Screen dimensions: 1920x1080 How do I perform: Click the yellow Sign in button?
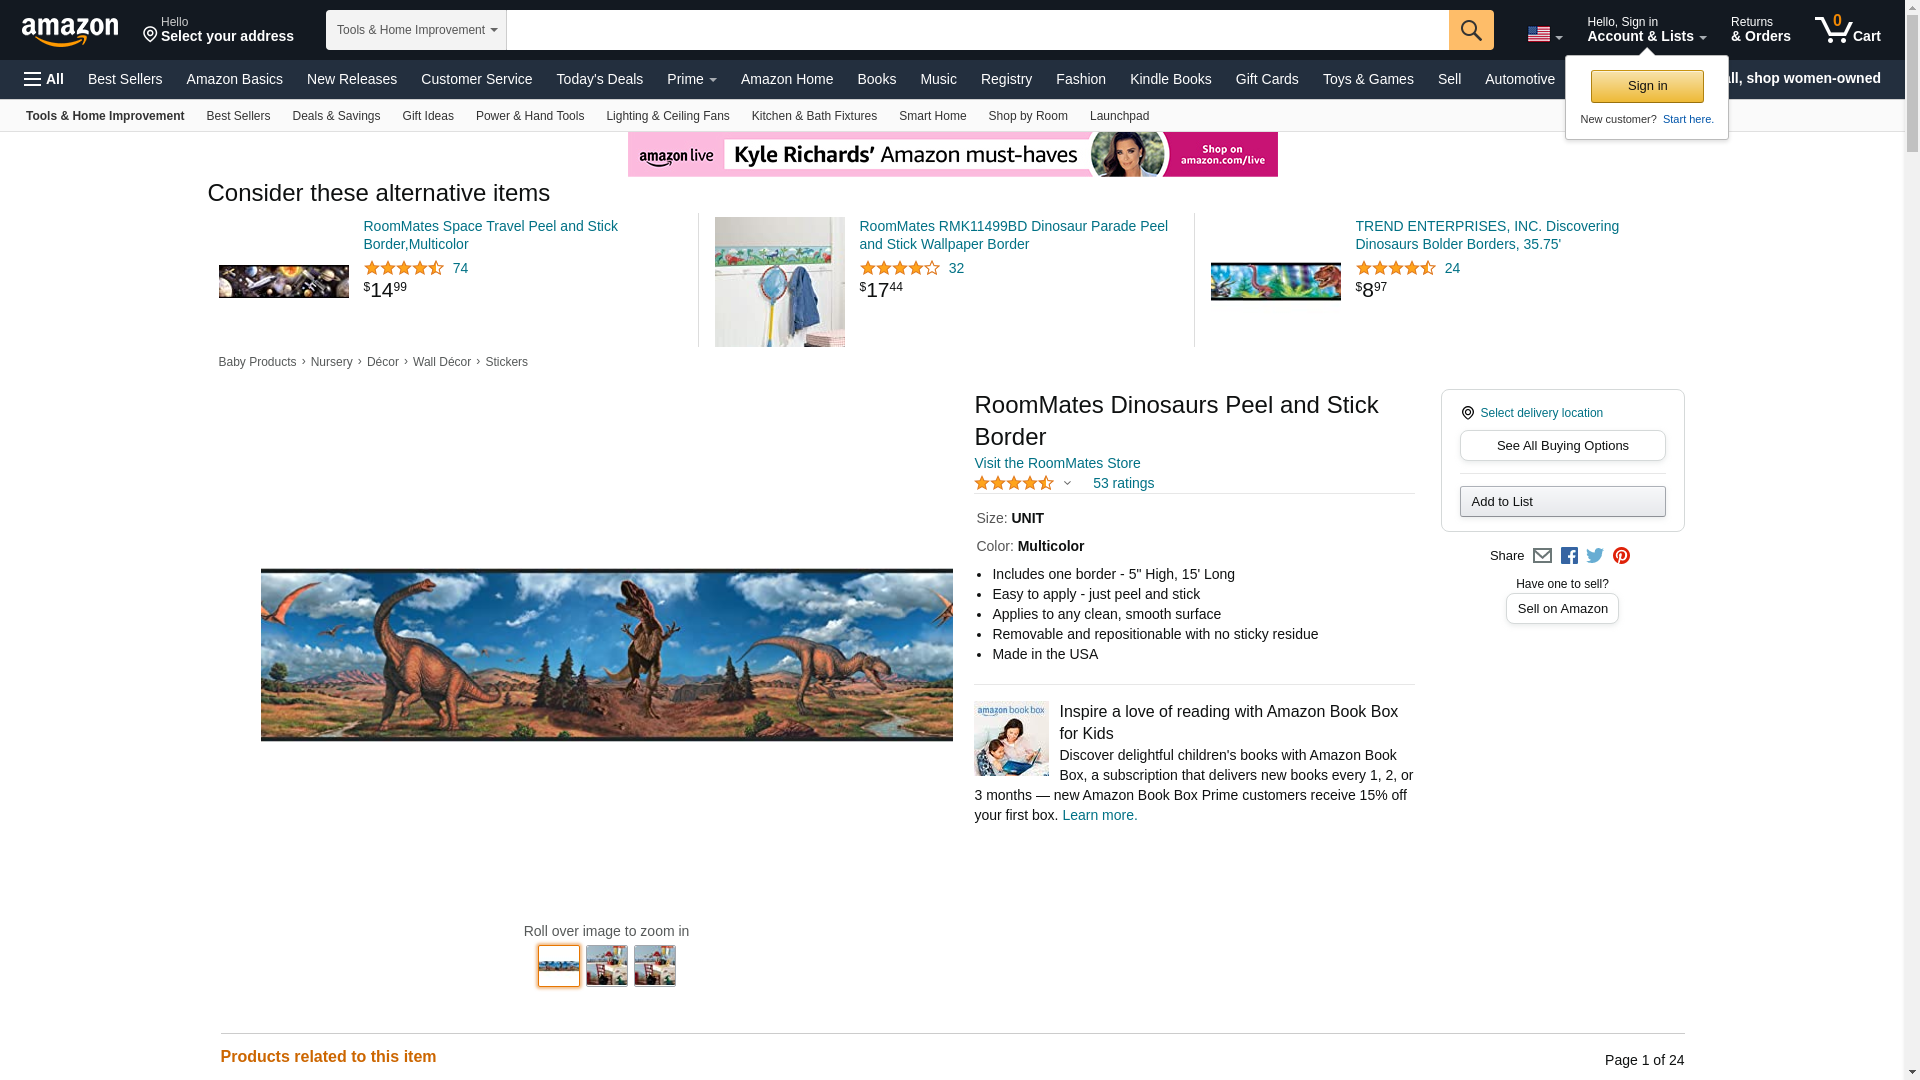(x=1646, y=86)
